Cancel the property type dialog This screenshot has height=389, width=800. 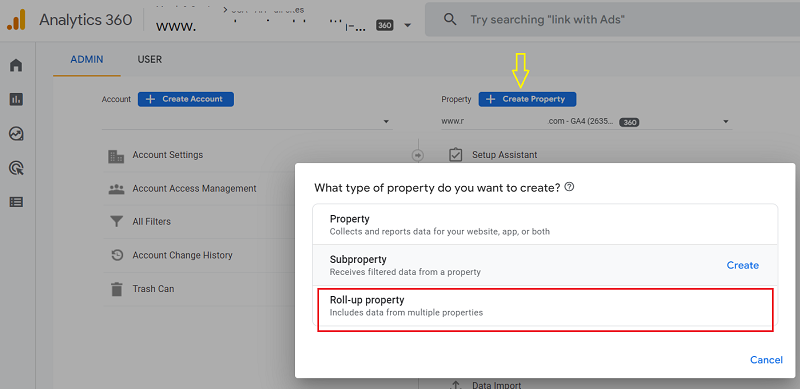click(x=766, y=360)
